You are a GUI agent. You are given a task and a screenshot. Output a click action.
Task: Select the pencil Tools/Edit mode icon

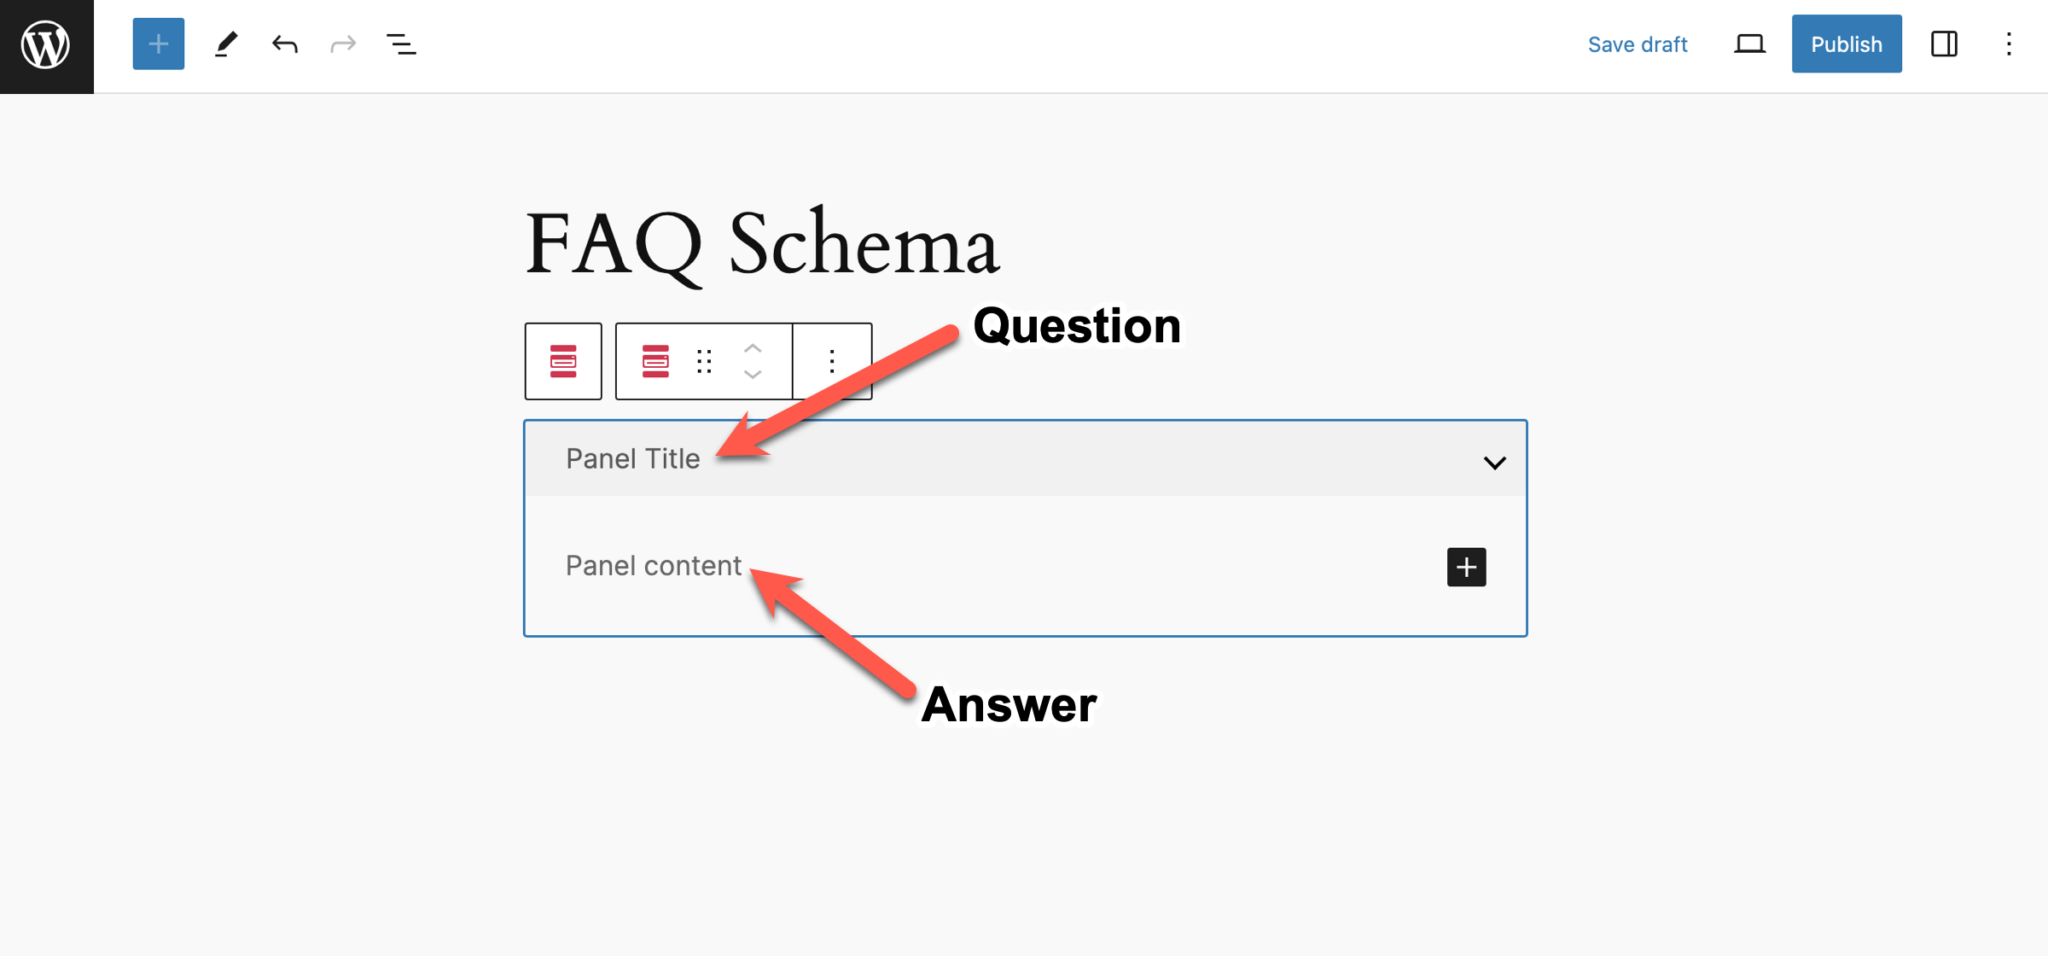point(225,44)
